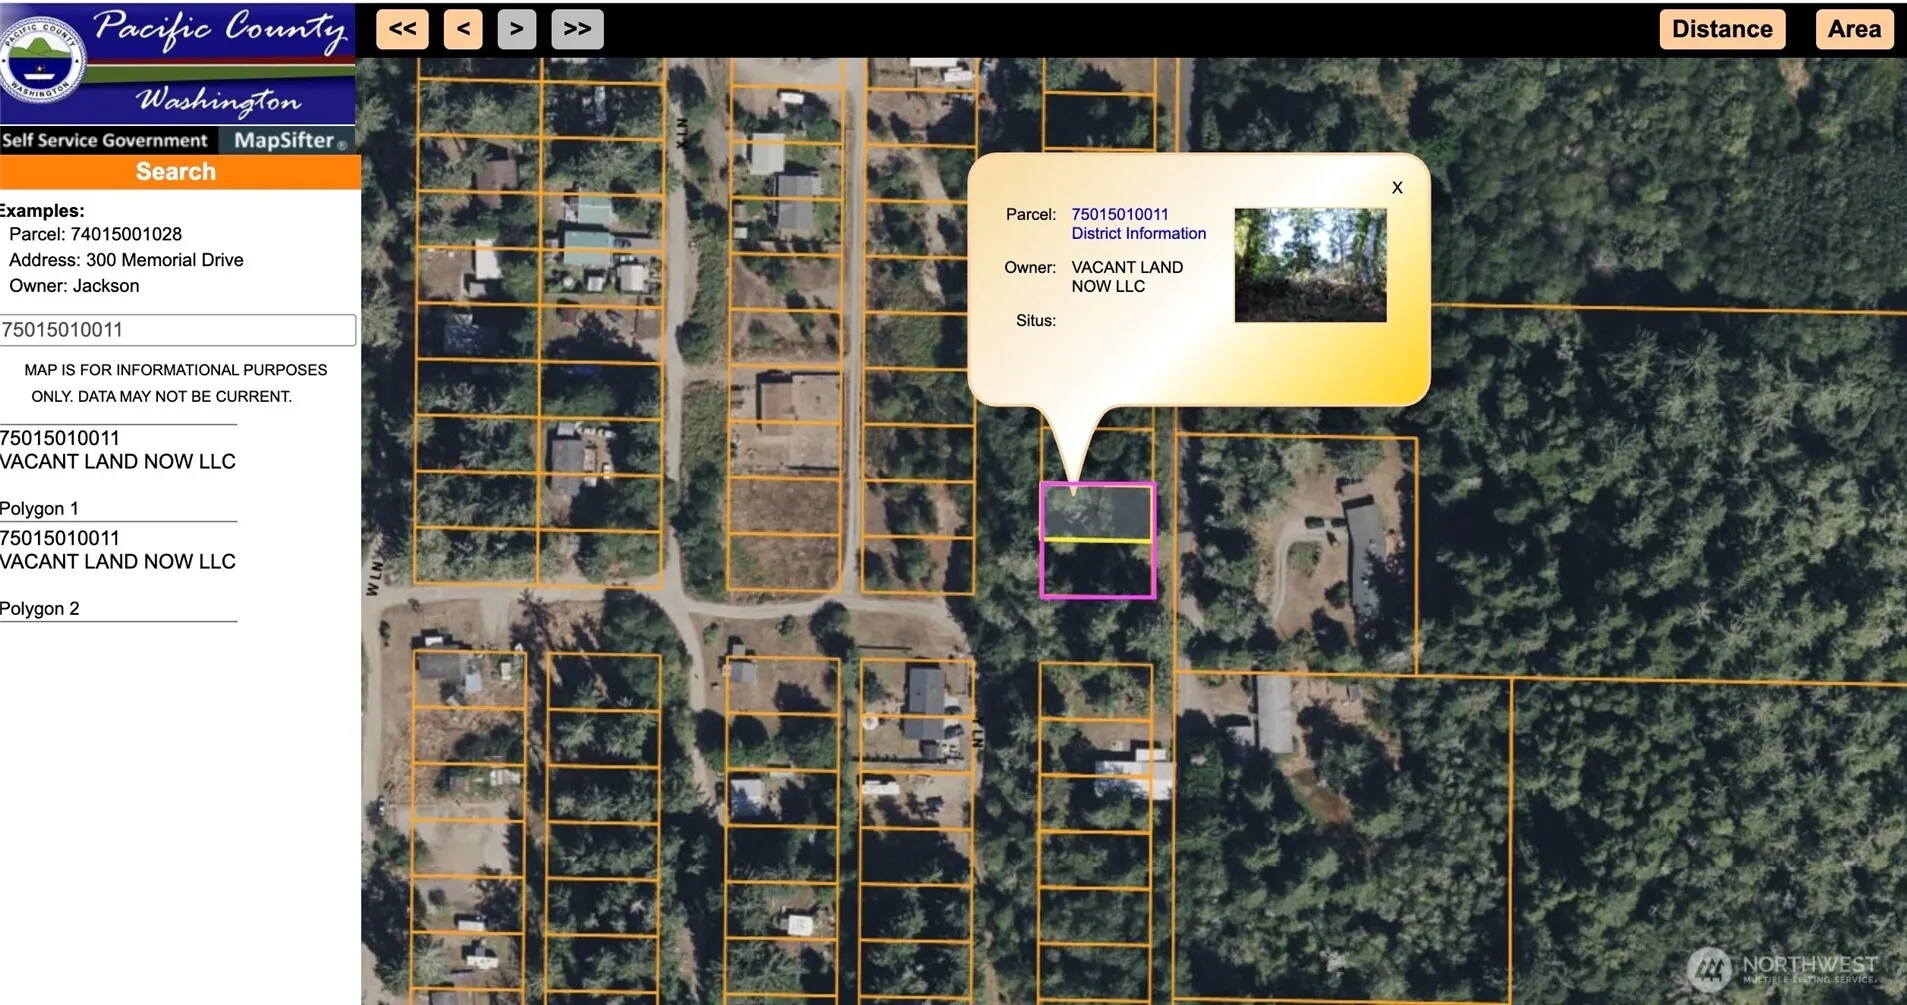Click the double-right arrow navigation button
Viewport: 1907px width, 1005px height.
[577, 29]
